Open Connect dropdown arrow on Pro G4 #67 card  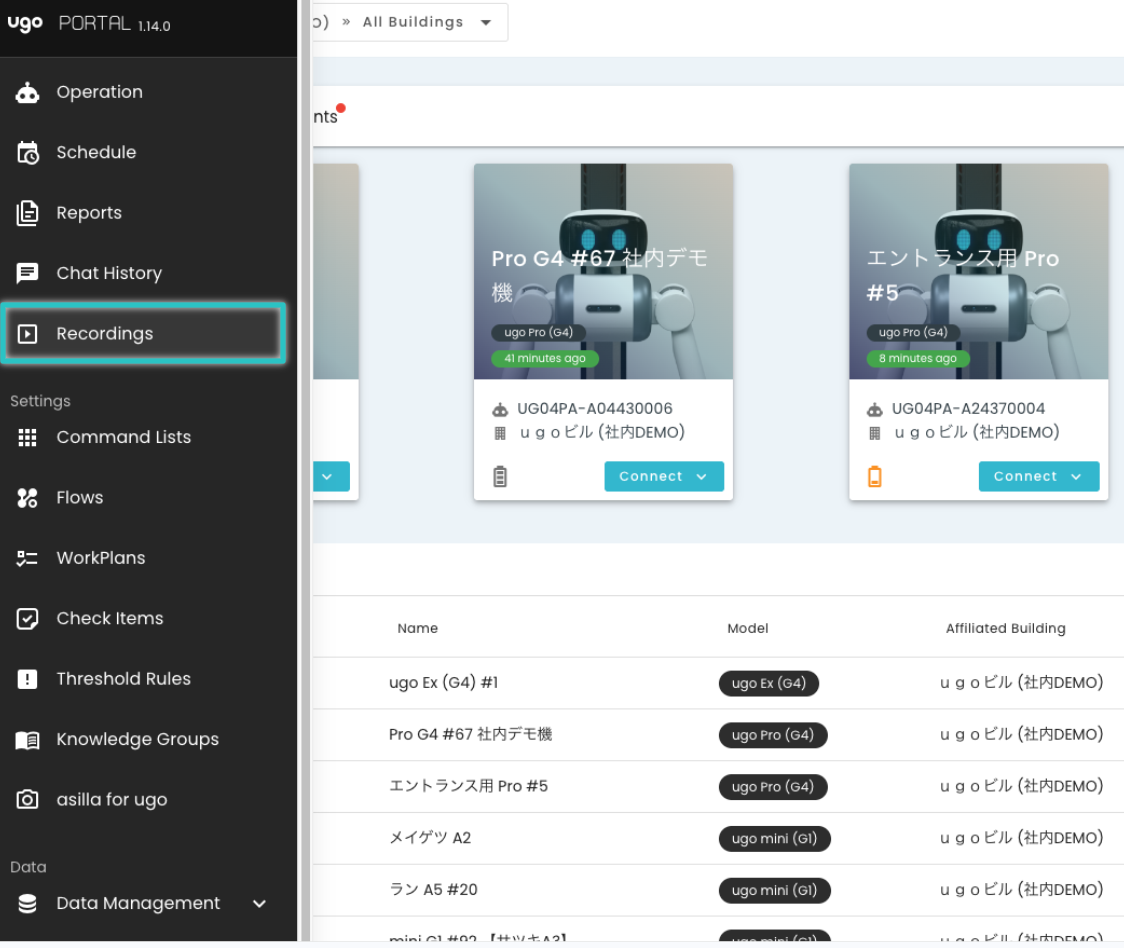pos(702,477)
